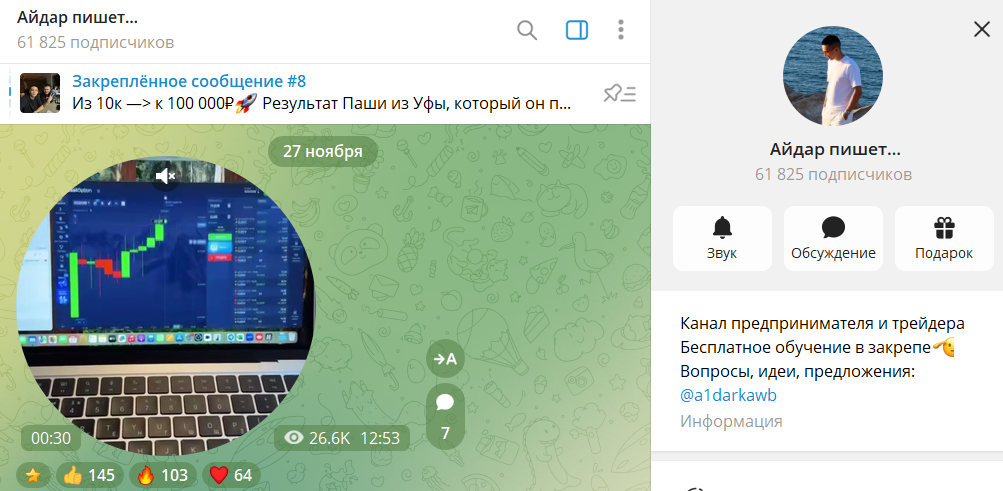Click channel title Айдар пишет in header
Screen dimensions: 1003x491
coord(77,17)
